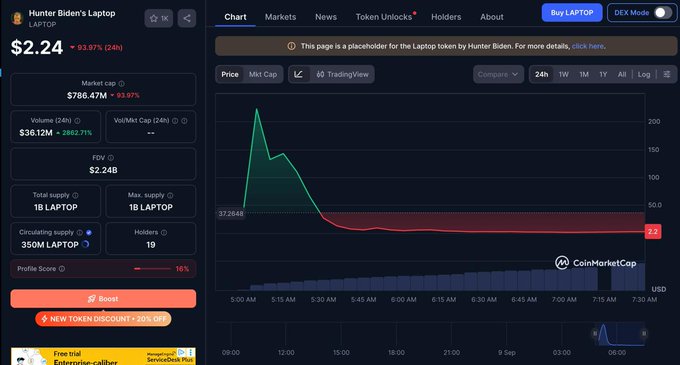Open the Markets tab
Screen dimensions: 680x365
click(x=281, y=17)
